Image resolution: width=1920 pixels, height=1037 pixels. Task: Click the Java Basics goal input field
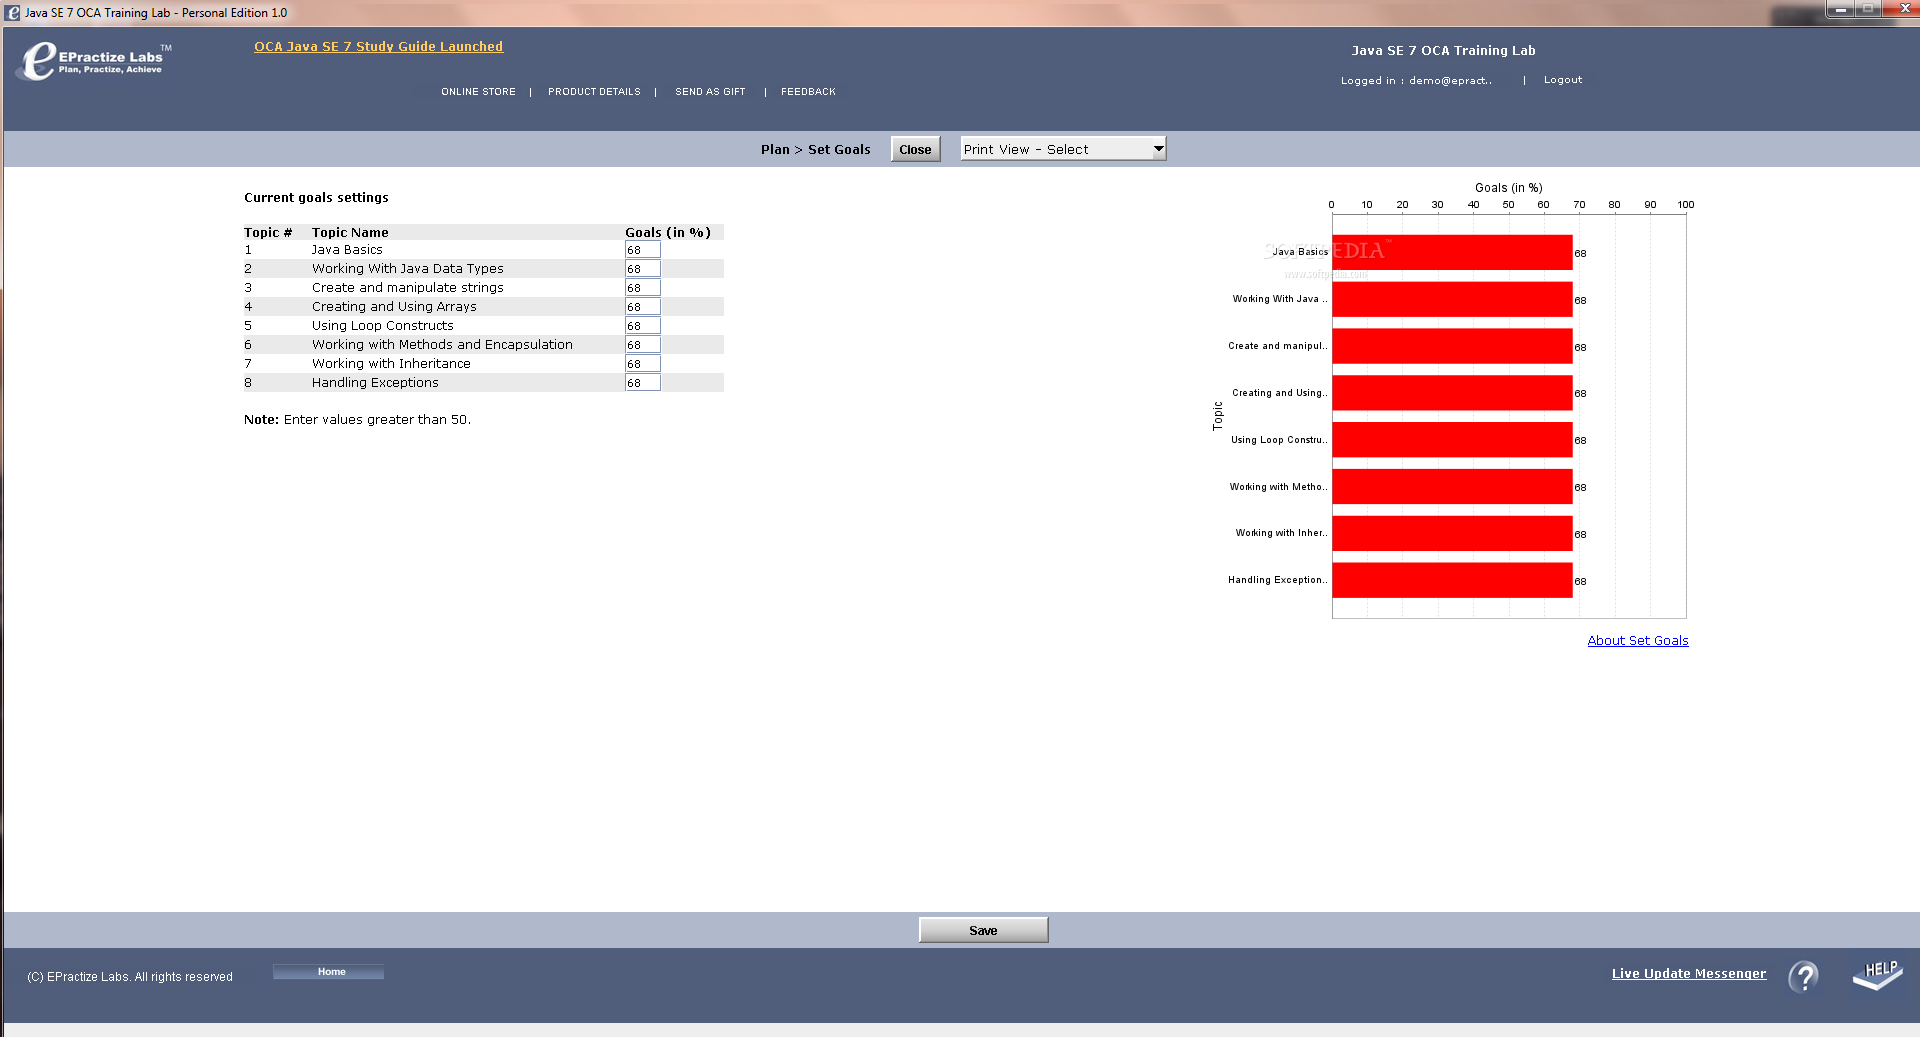(x=642, y=250)
